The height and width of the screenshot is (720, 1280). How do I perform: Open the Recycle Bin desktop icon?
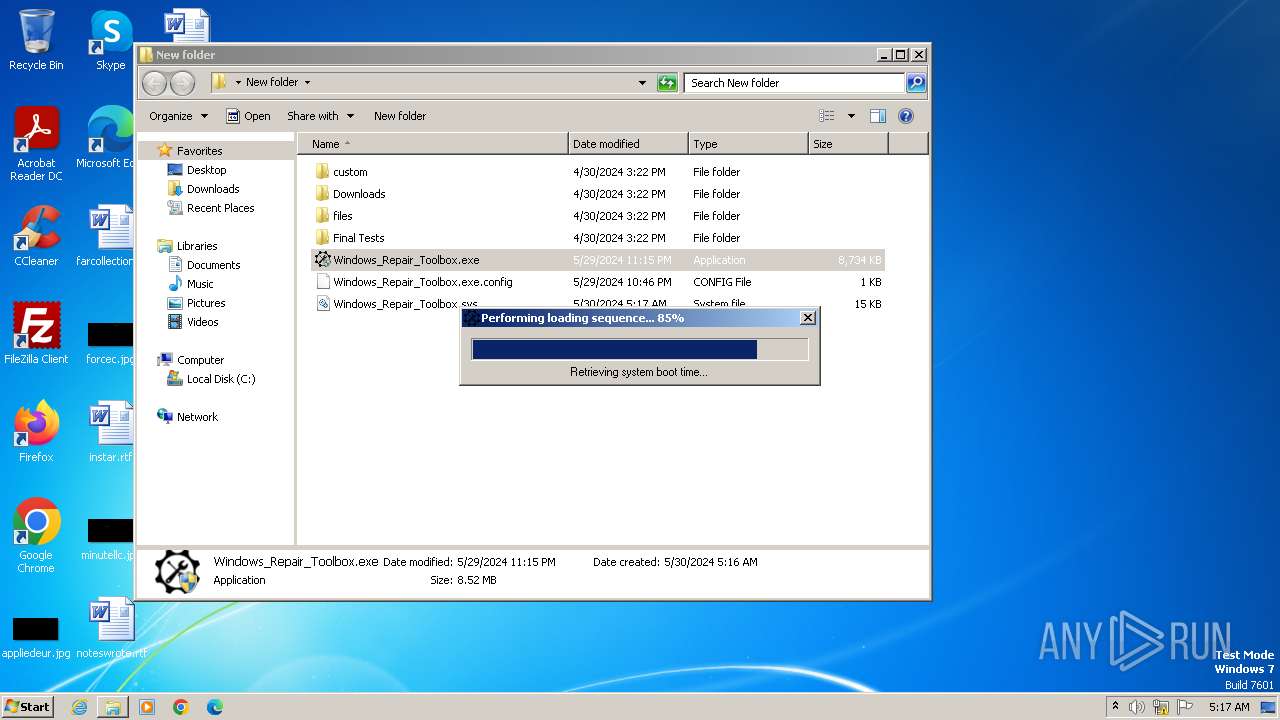point(36,40)
